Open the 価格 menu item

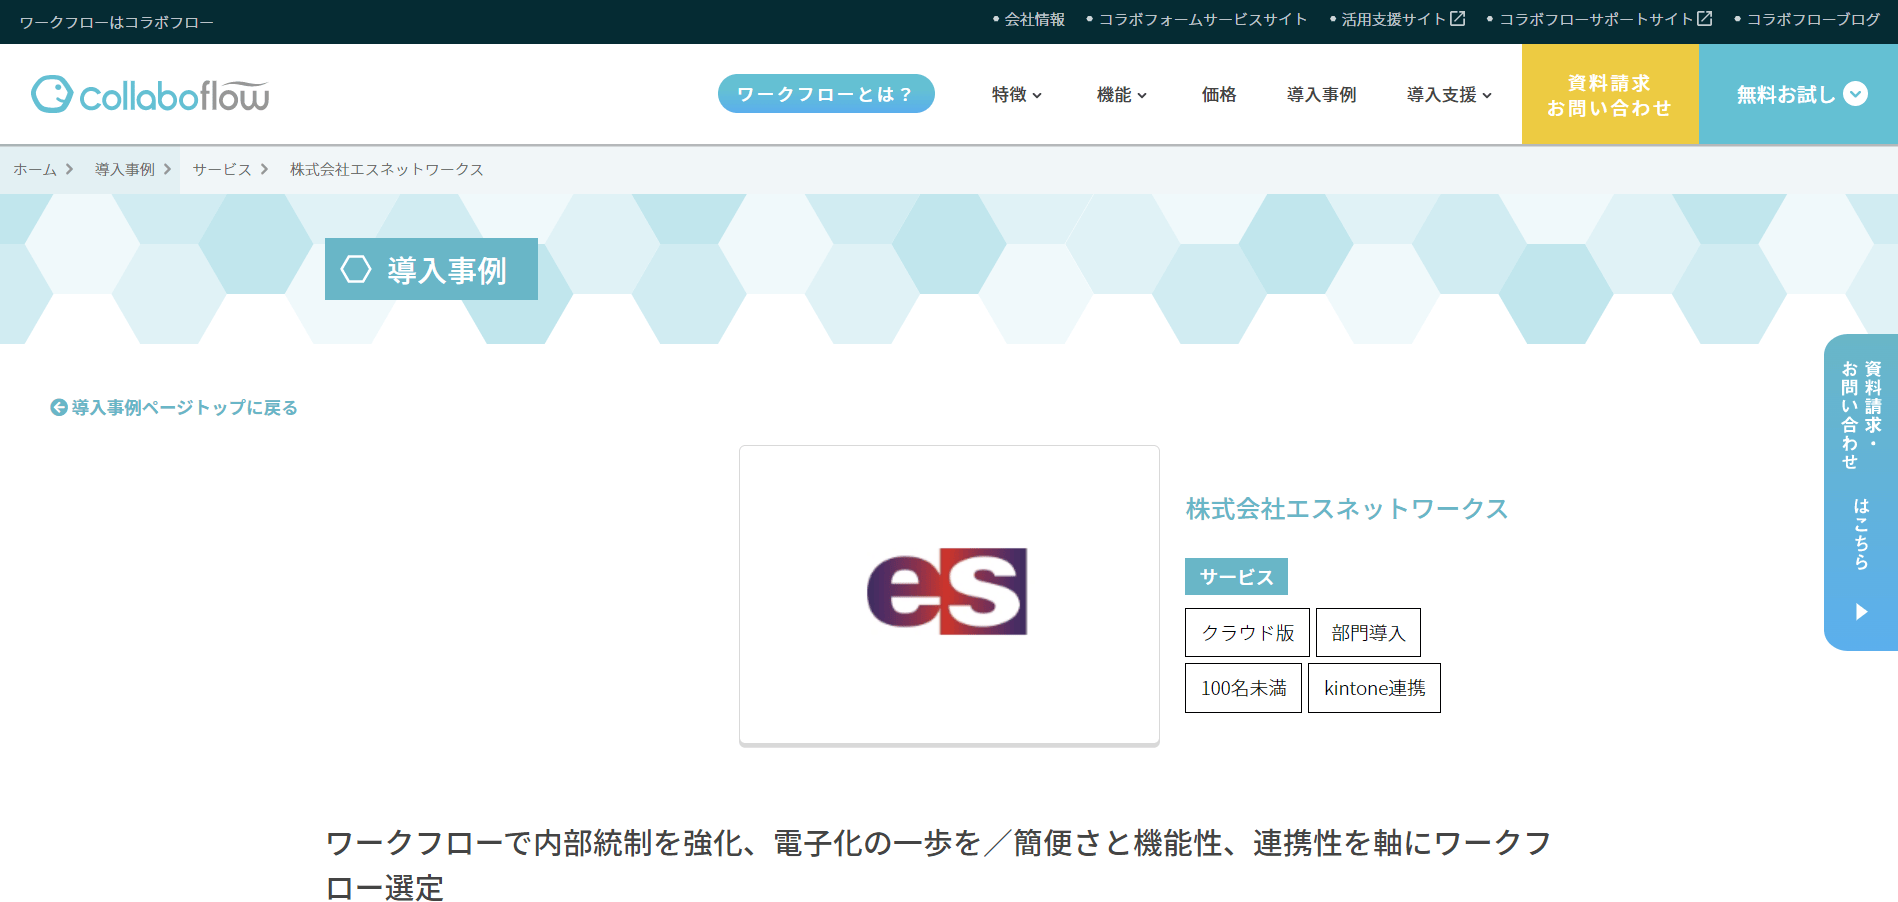[x=1219, y=94]
